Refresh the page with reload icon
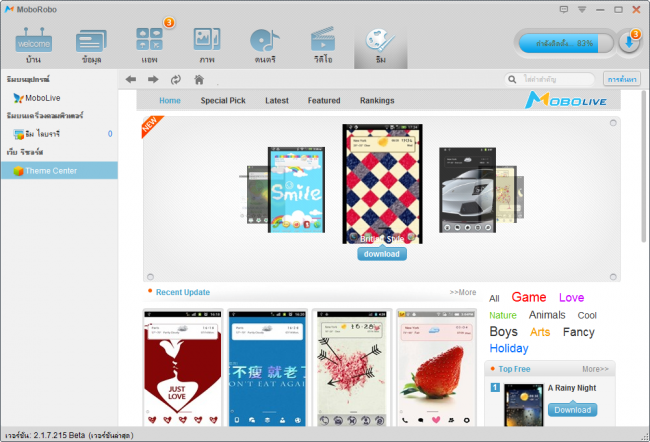 [176, 80]
